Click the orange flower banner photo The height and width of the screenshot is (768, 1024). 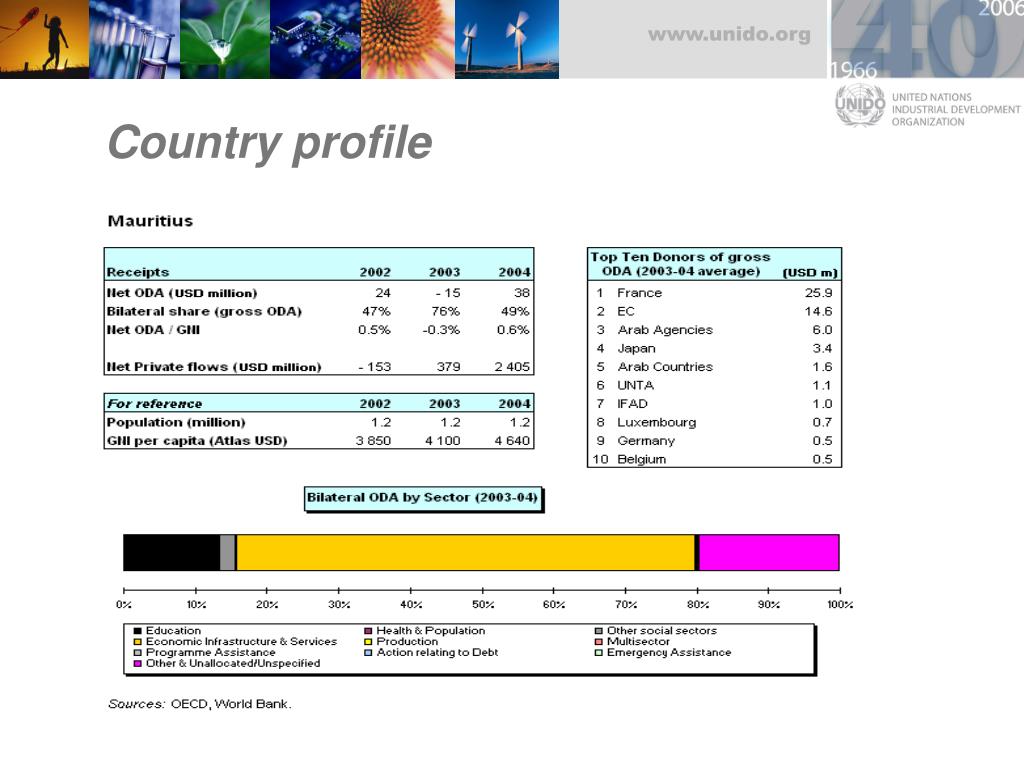tap(408, 39)
